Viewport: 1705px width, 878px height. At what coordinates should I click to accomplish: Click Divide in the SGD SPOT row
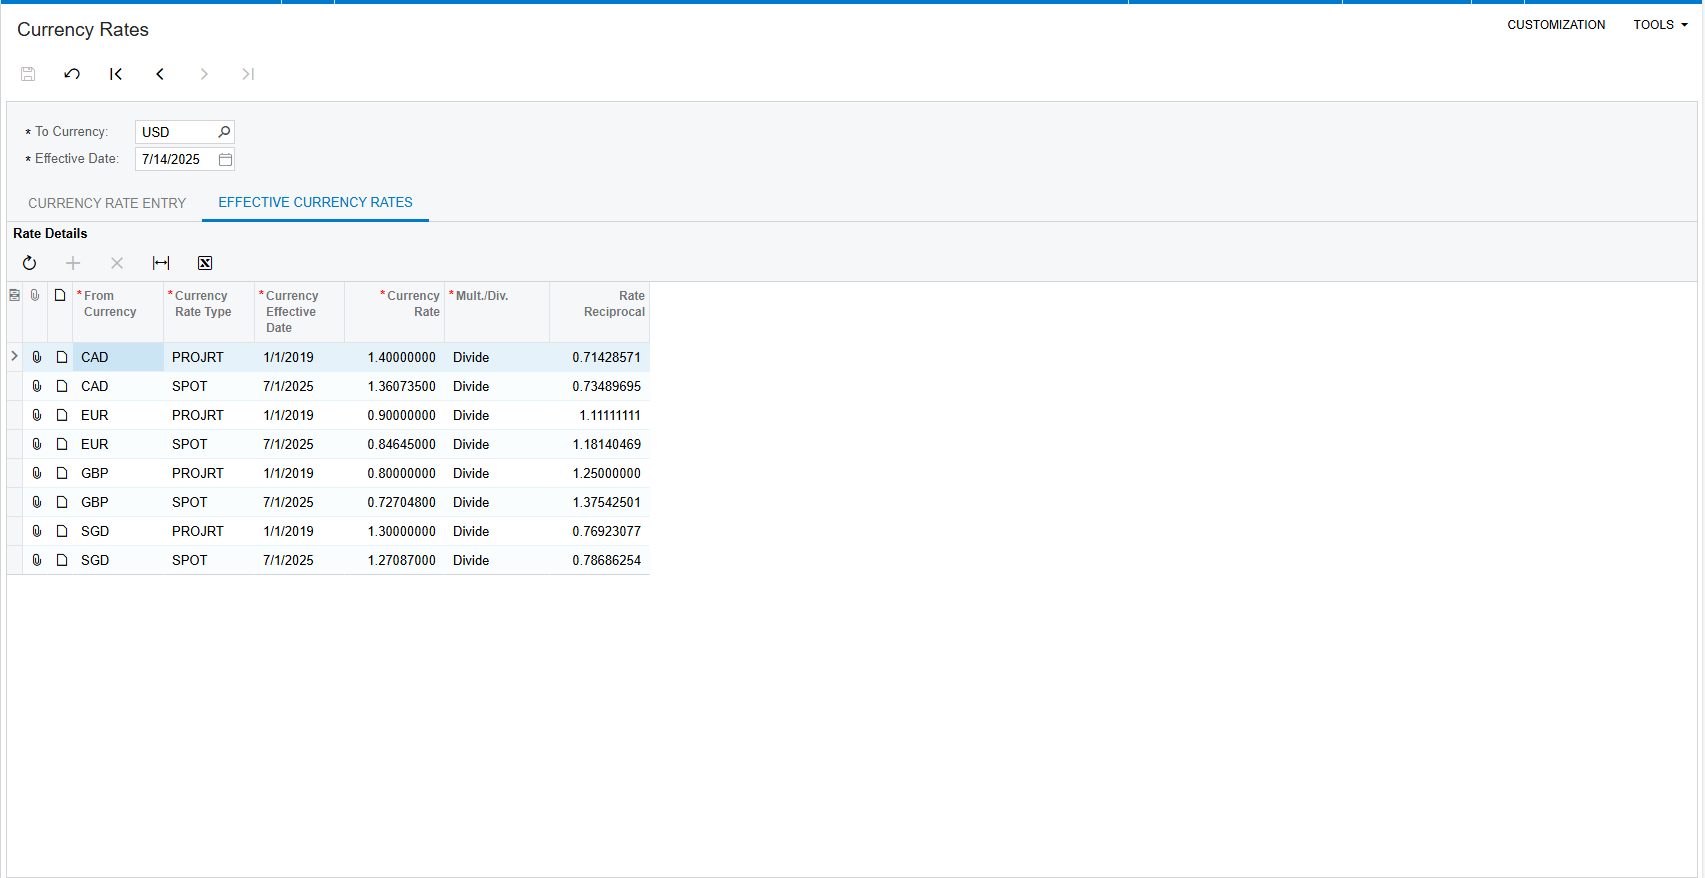pyautogui.click(x=471, y=560)
